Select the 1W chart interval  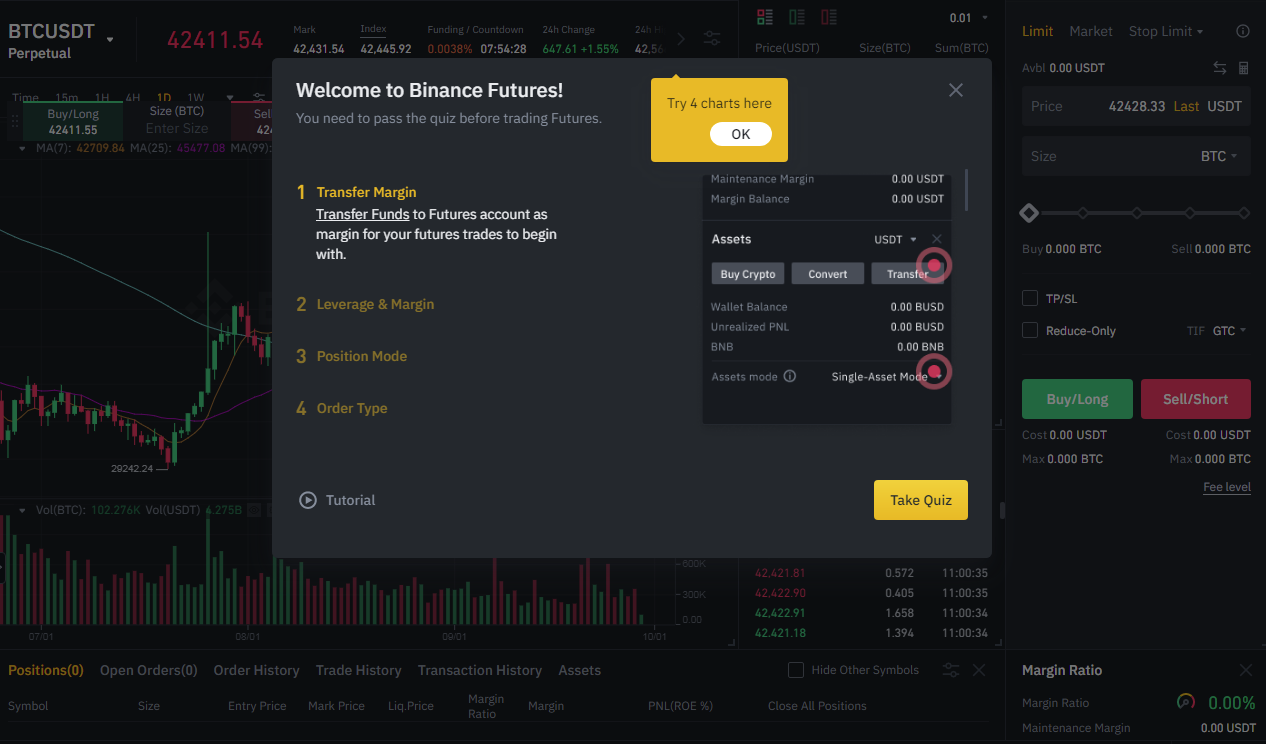click(196, 98)
